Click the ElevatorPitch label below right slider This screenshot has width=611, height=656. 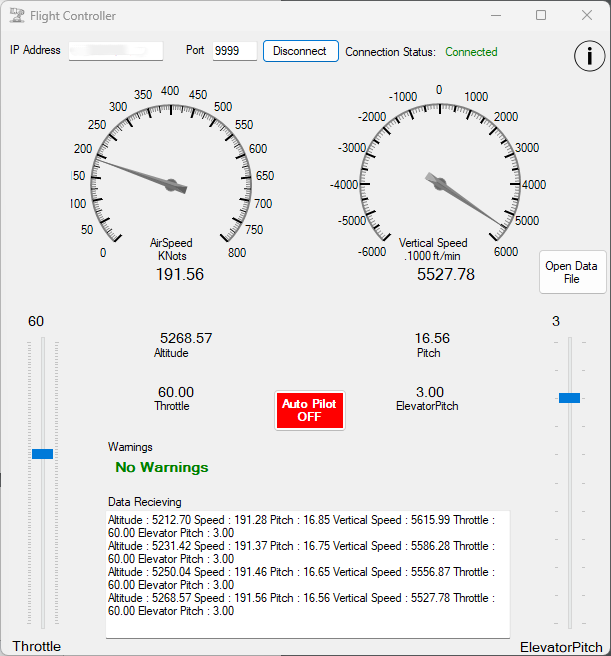pyautogui.click(x=561, y=647)
